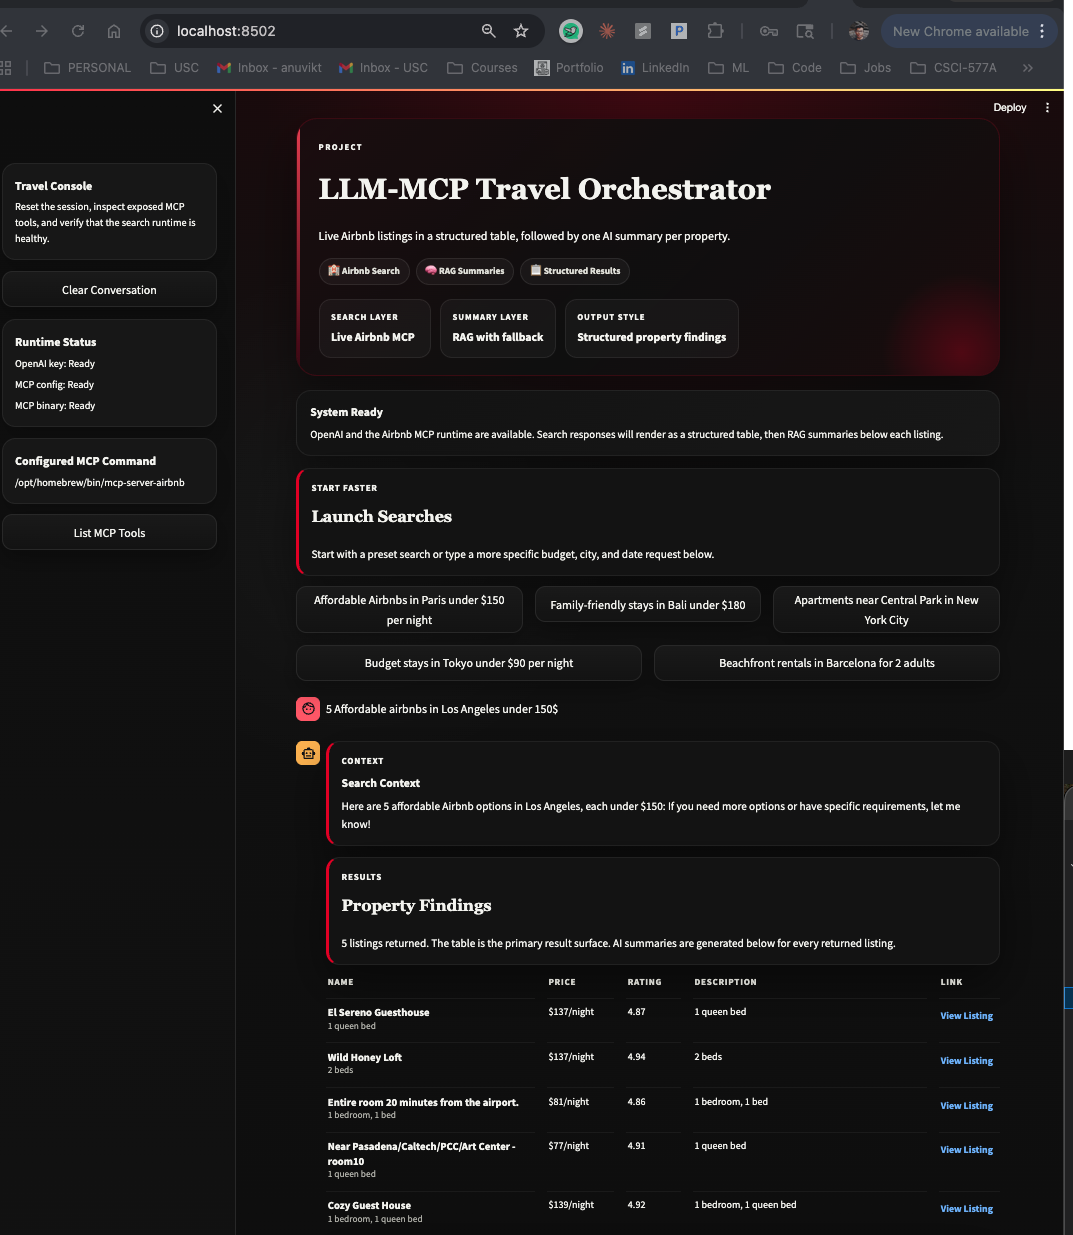Open the Extensions puzzle menu
The height and width of the screenshot is (1235, 1073).
pos(715,31)
